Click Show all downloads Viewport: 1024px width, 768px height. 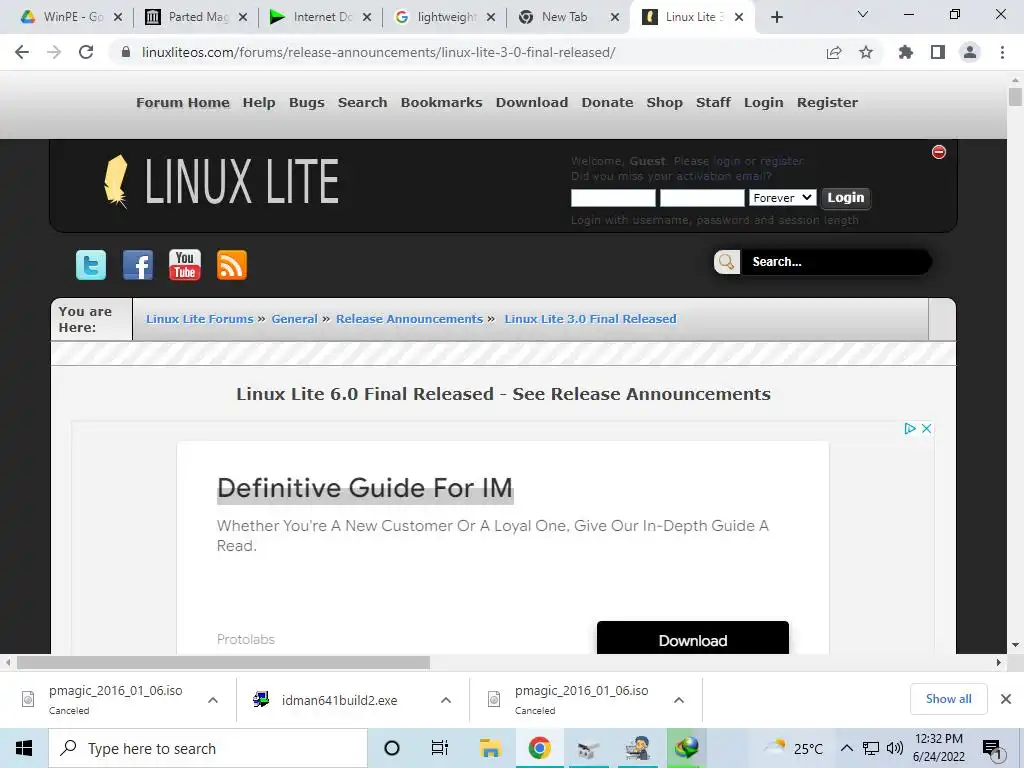[x=948, y=699]
